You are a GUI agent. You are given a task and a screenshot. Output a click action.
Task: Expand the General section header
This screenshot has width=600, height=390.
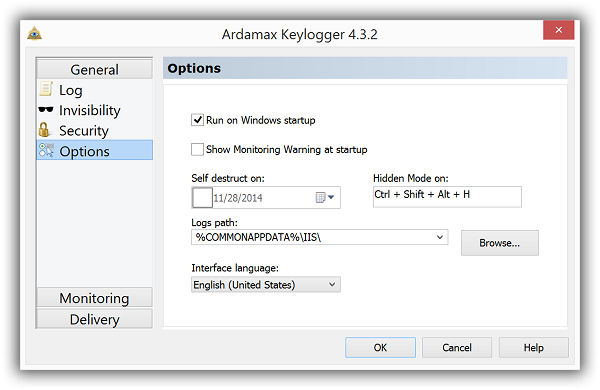pyautogui.click(x=95, y=69)
